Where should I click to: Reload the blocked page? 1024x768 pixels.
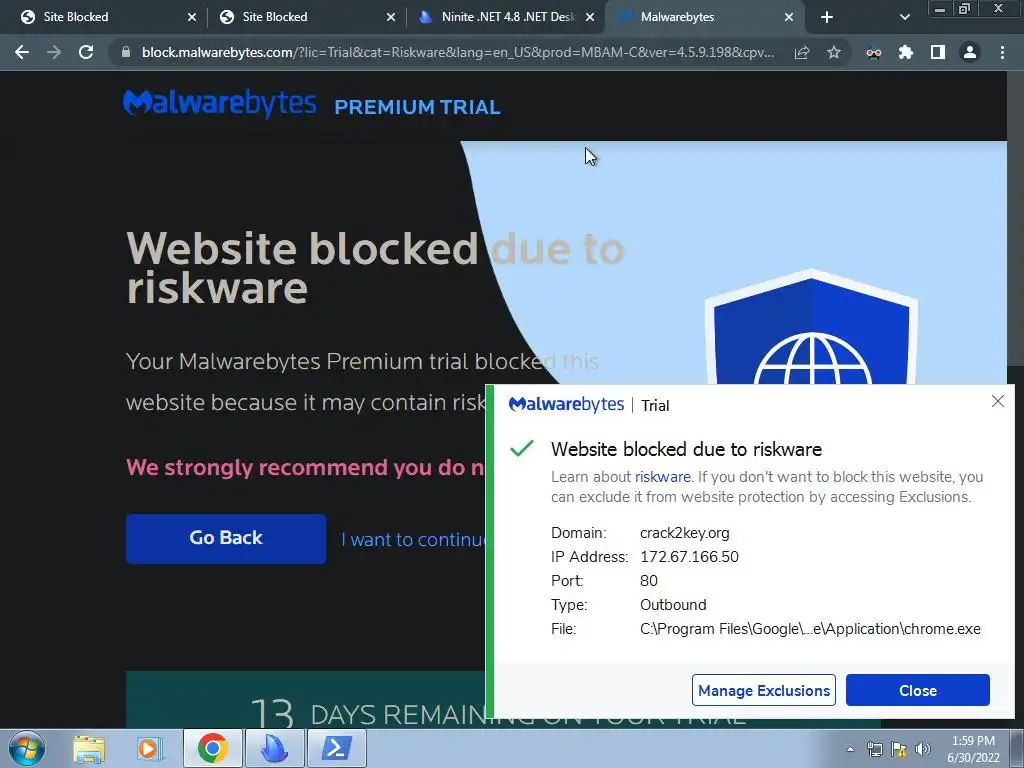coord(86,52)
